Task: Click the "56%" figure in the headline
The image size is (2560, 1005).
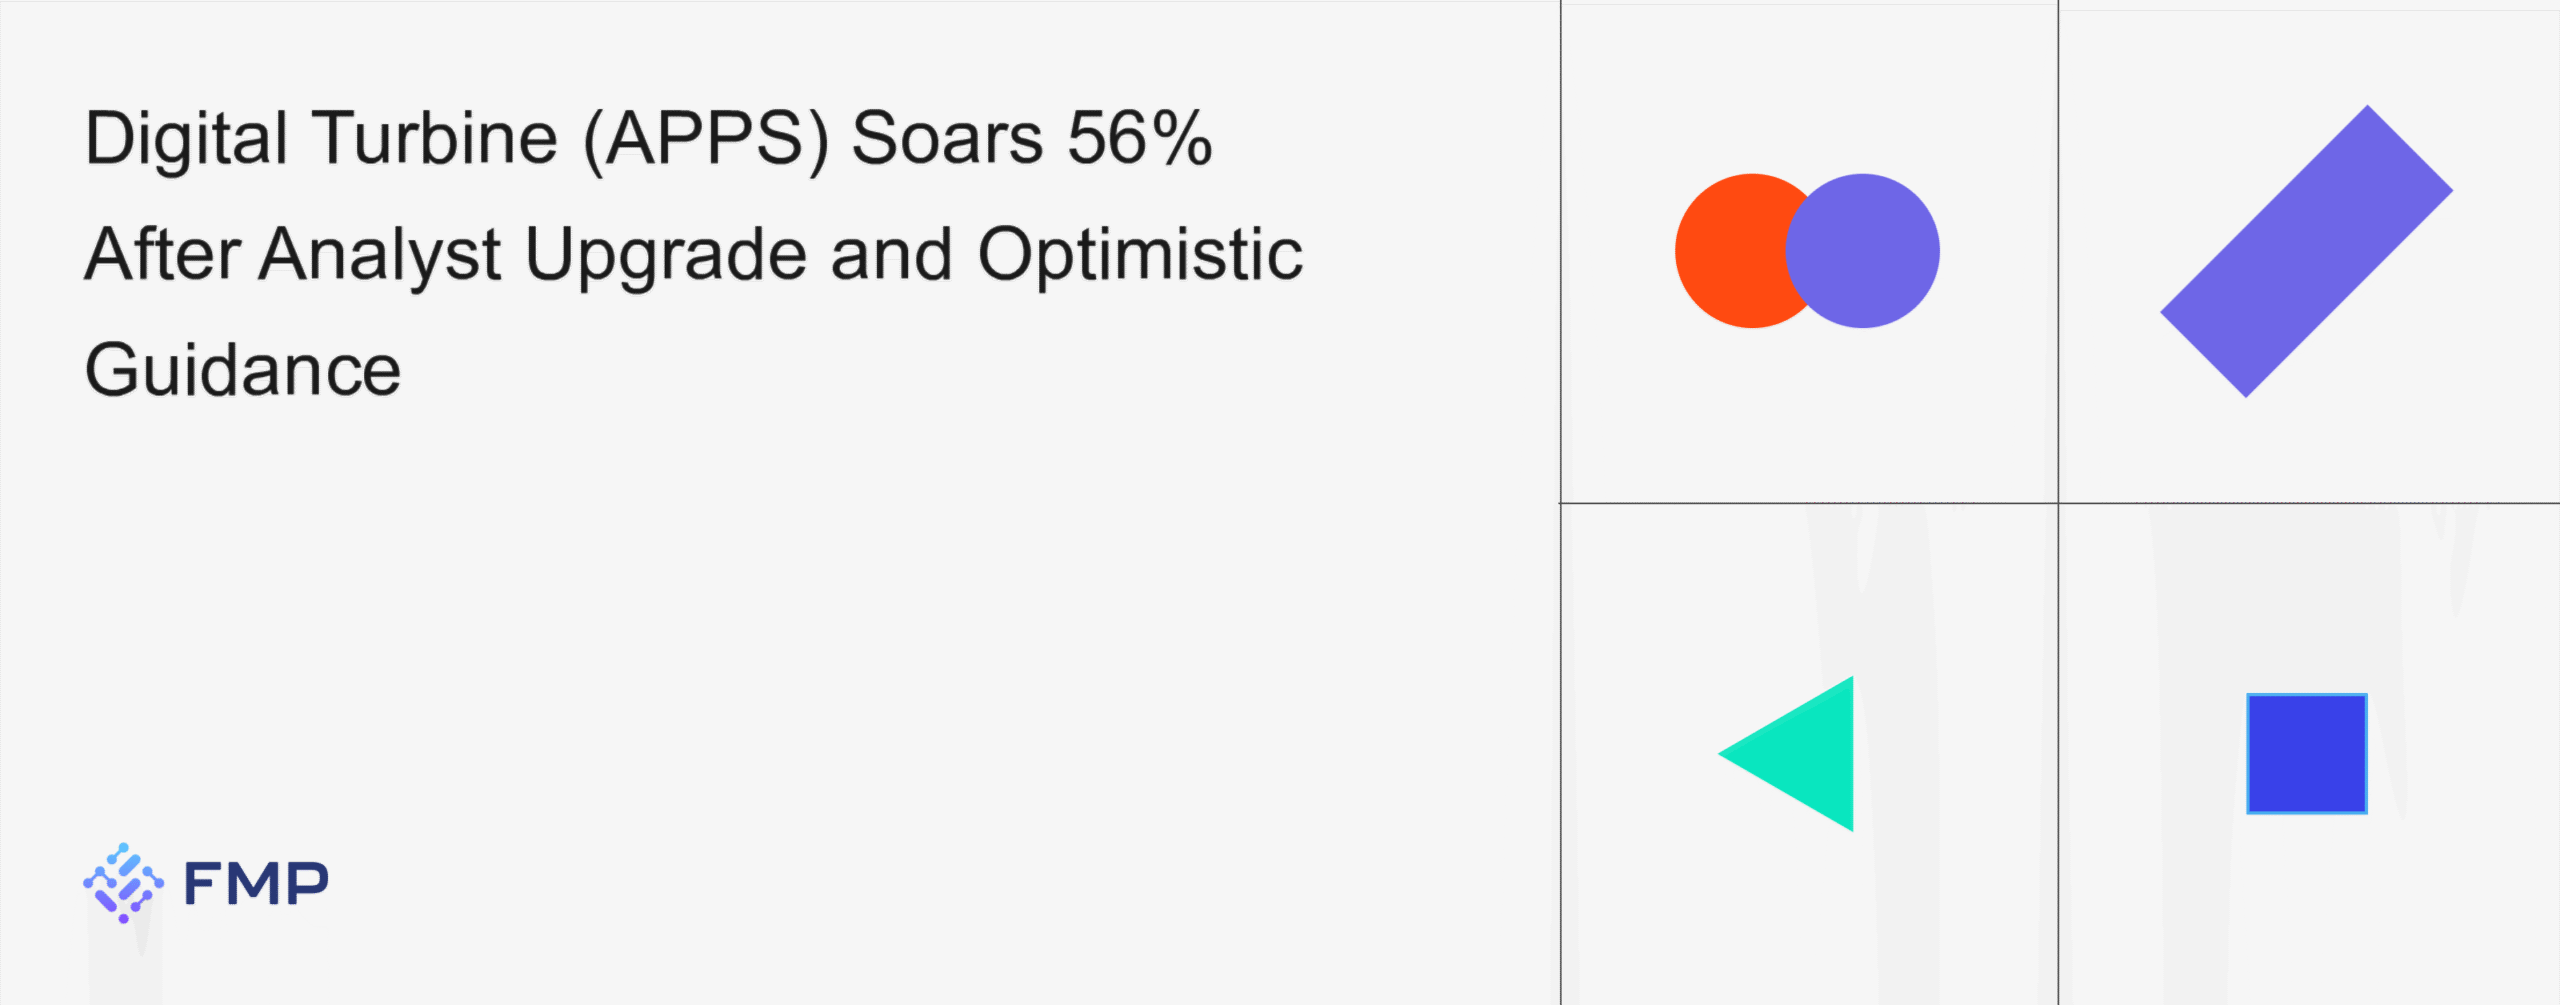Action: (x=1139, y=138)
